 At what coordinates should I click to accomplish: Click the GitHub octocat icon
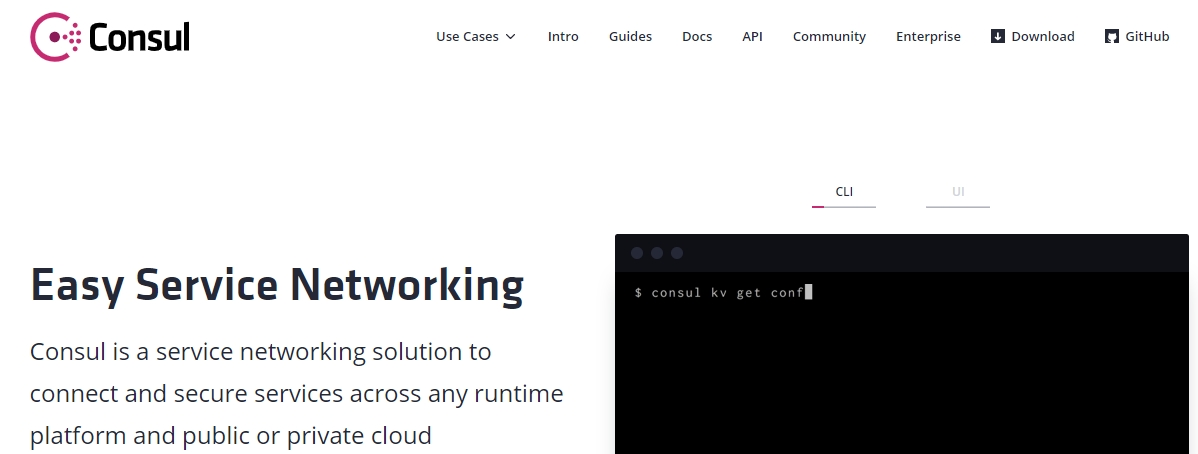click(x=1112, y=36)
